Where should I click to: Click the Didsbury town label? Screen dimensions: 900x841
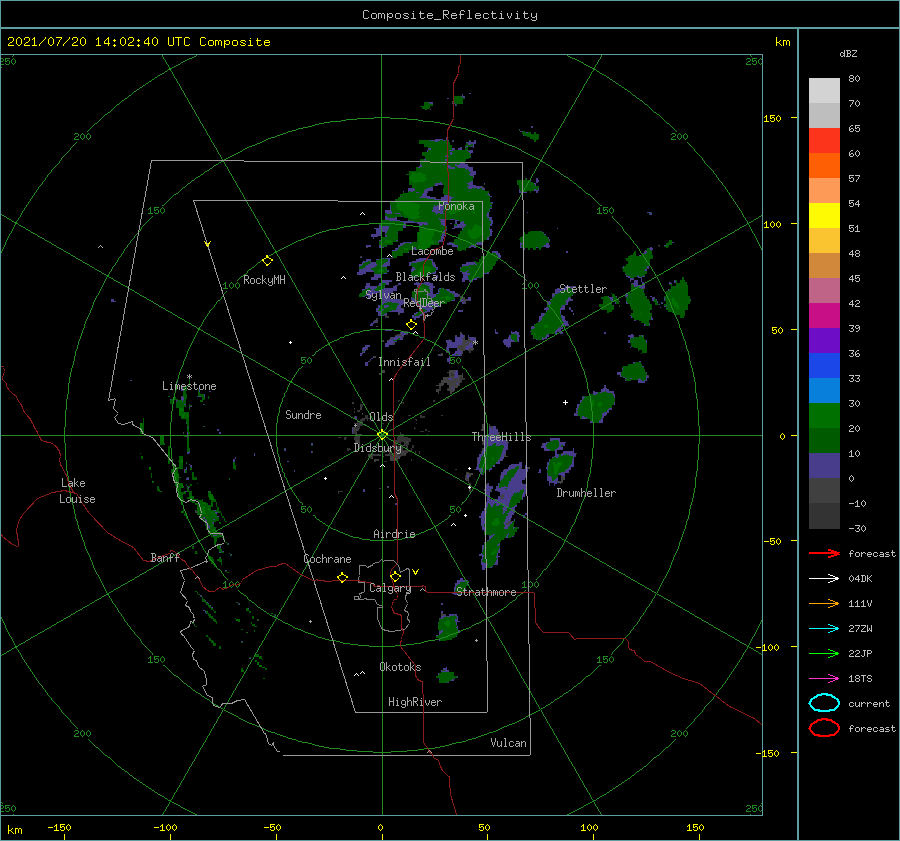point(377,448)
